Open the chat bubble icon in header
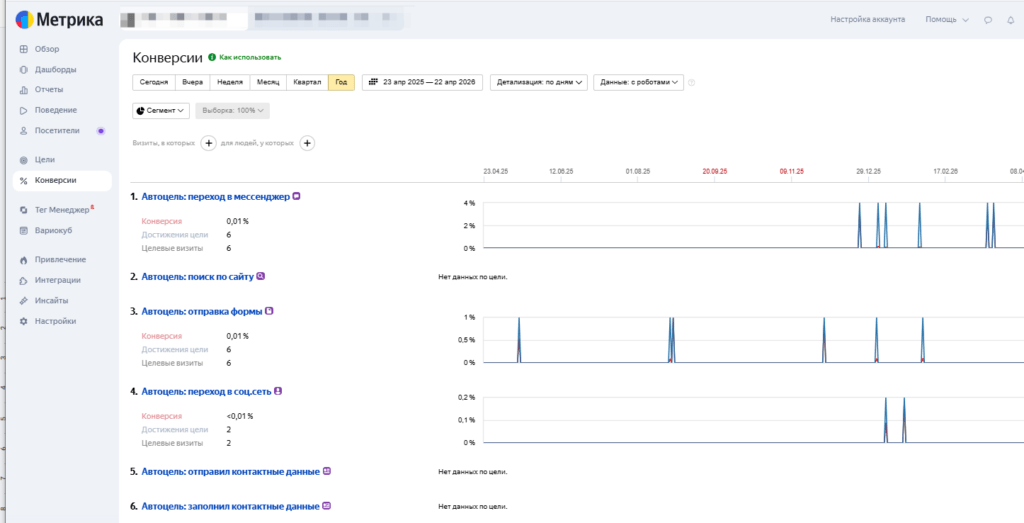This screenshot has width=1024, height=523. coord(987,20)
